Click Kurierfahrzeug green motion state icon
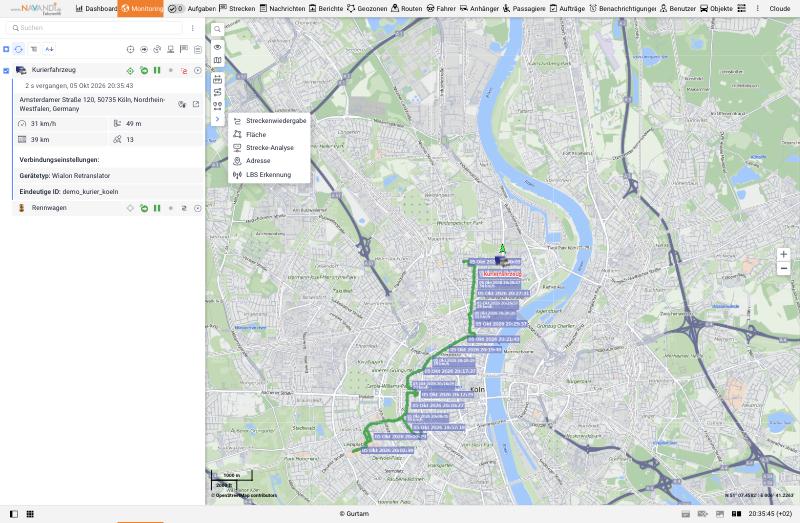 pyautogui.click(x=144, y=71)
